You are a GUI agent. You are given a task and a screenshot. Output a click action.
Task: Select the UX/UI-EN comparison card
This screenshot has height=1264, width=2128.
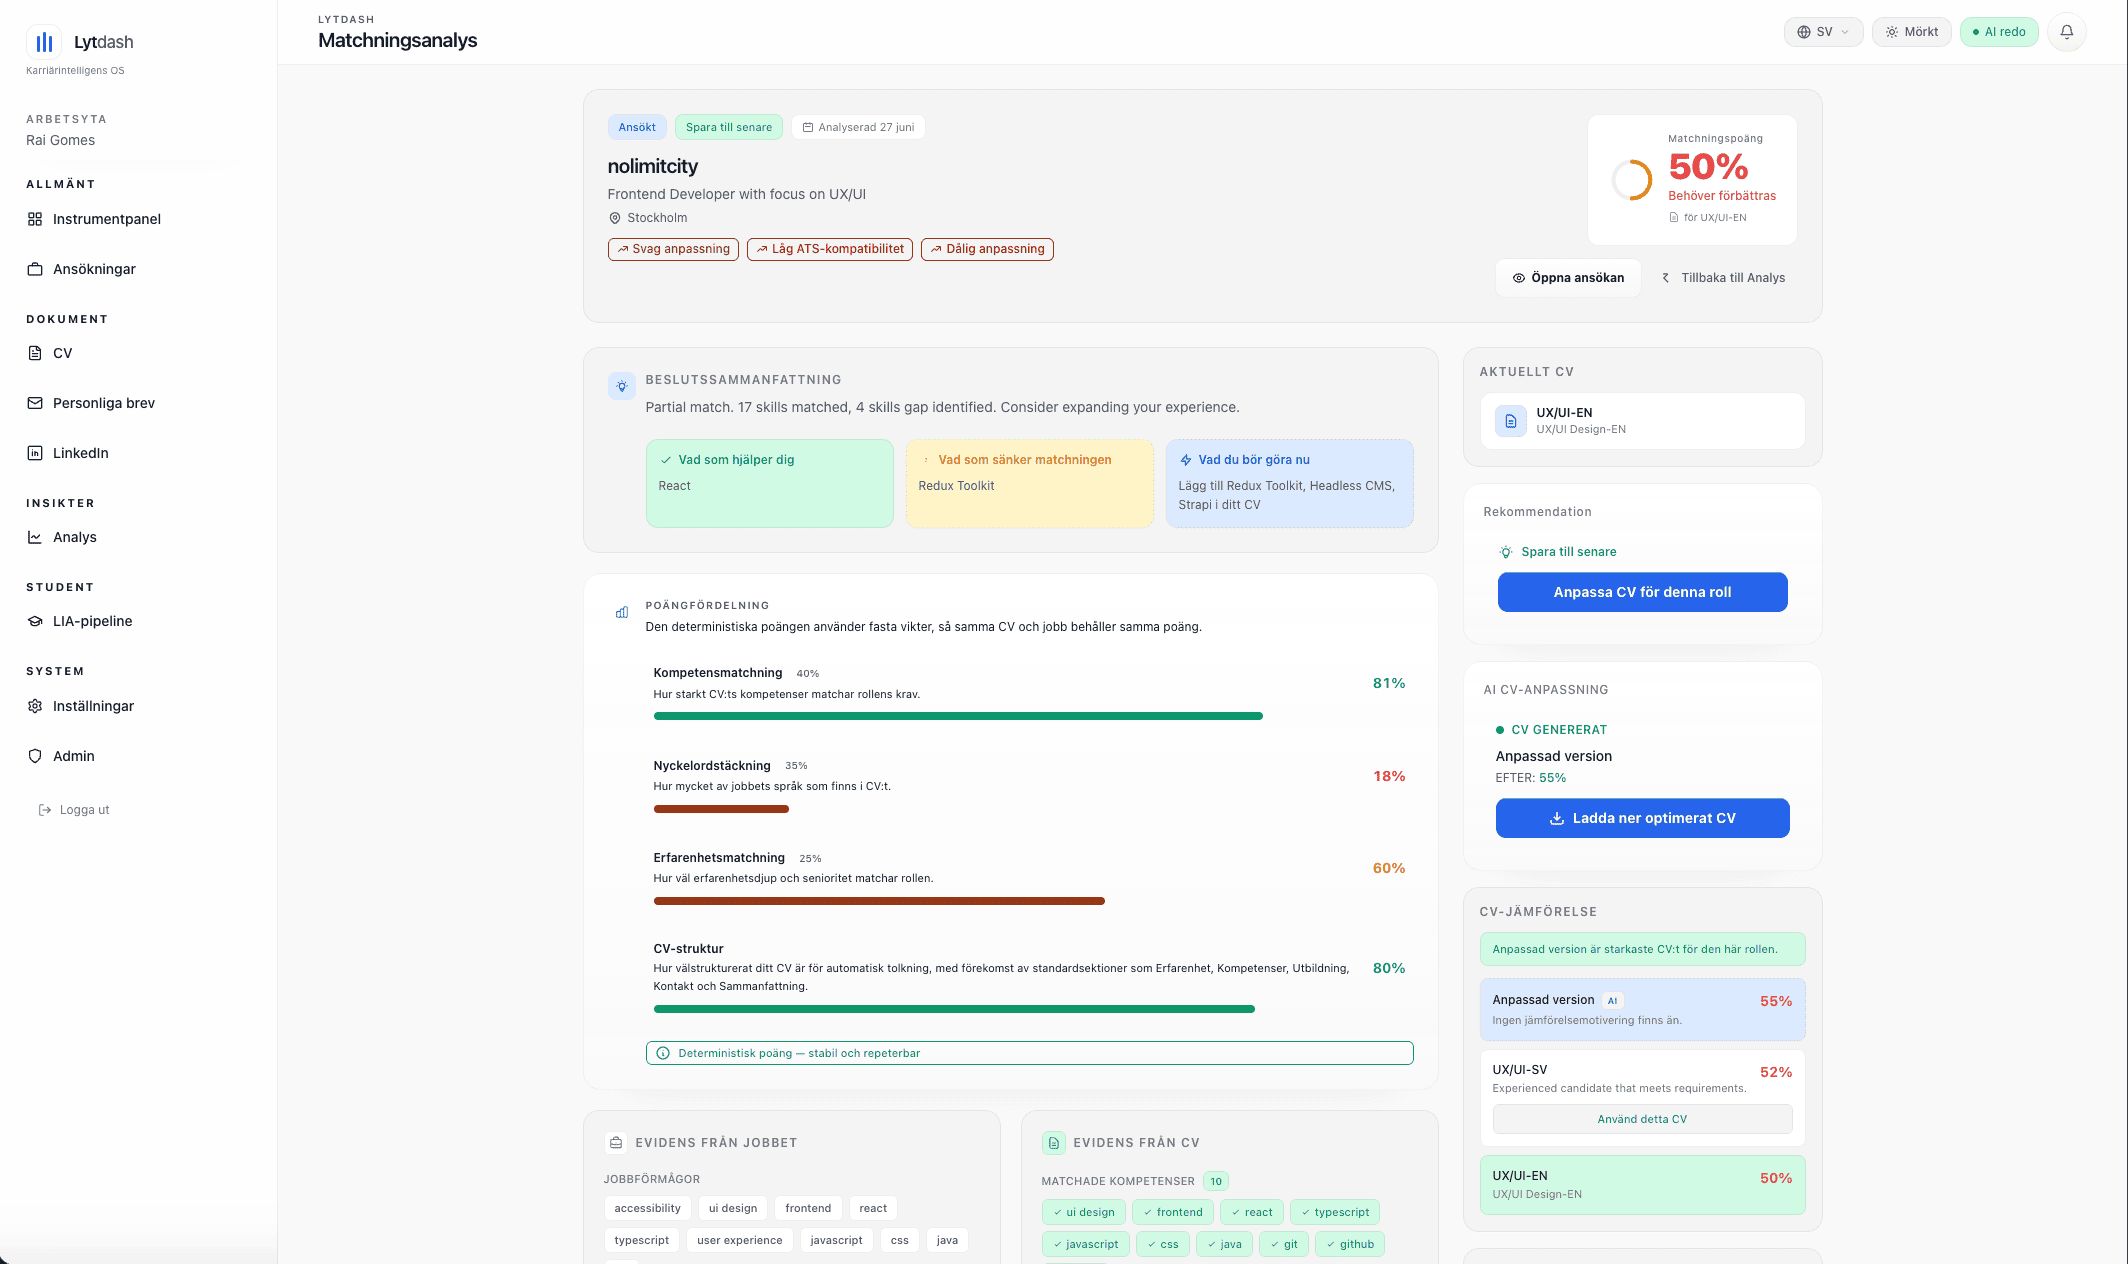[x=1642, y=1185]
